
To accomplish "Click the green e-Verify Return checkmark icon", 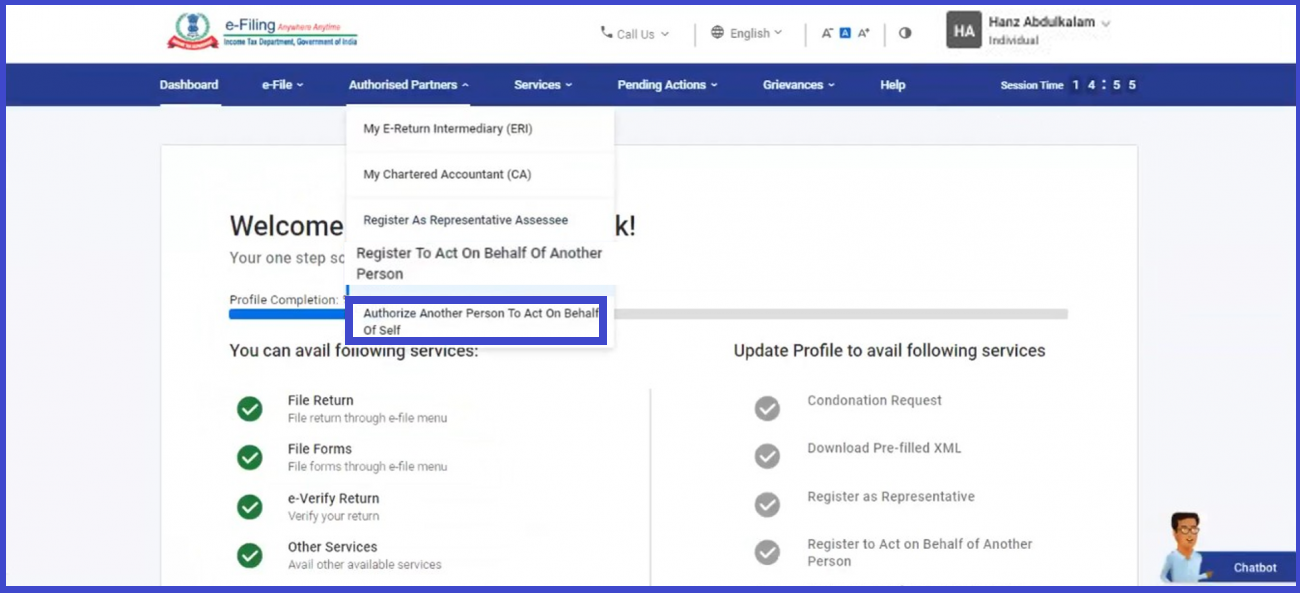I will (x=249, y=507).
